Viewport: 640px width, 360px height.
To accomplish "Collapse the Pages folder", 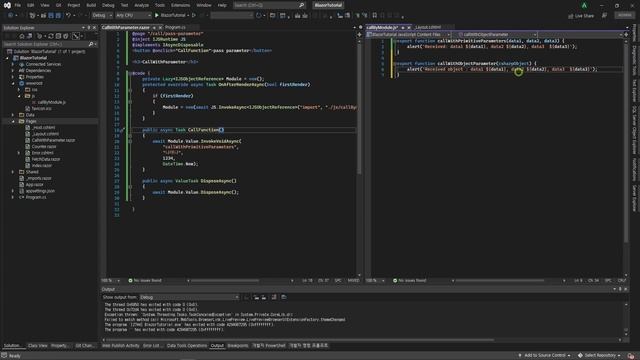I will click(x=13, y=121).
